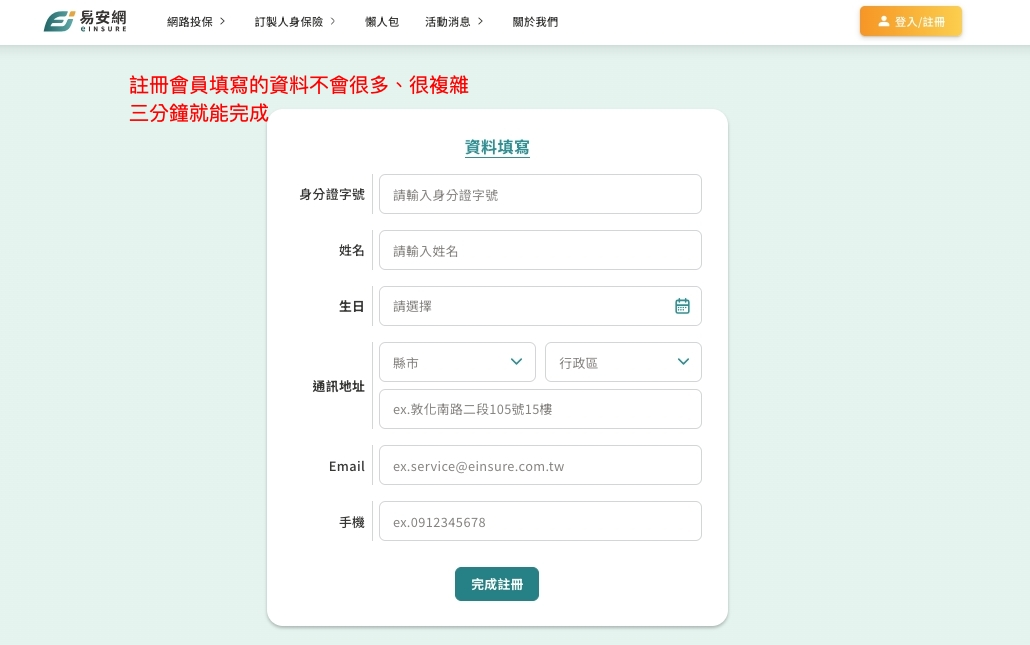Click the 網路投保 chevron arrow
This screenshot has height=645, width=1030.
[x=222, y=21]
